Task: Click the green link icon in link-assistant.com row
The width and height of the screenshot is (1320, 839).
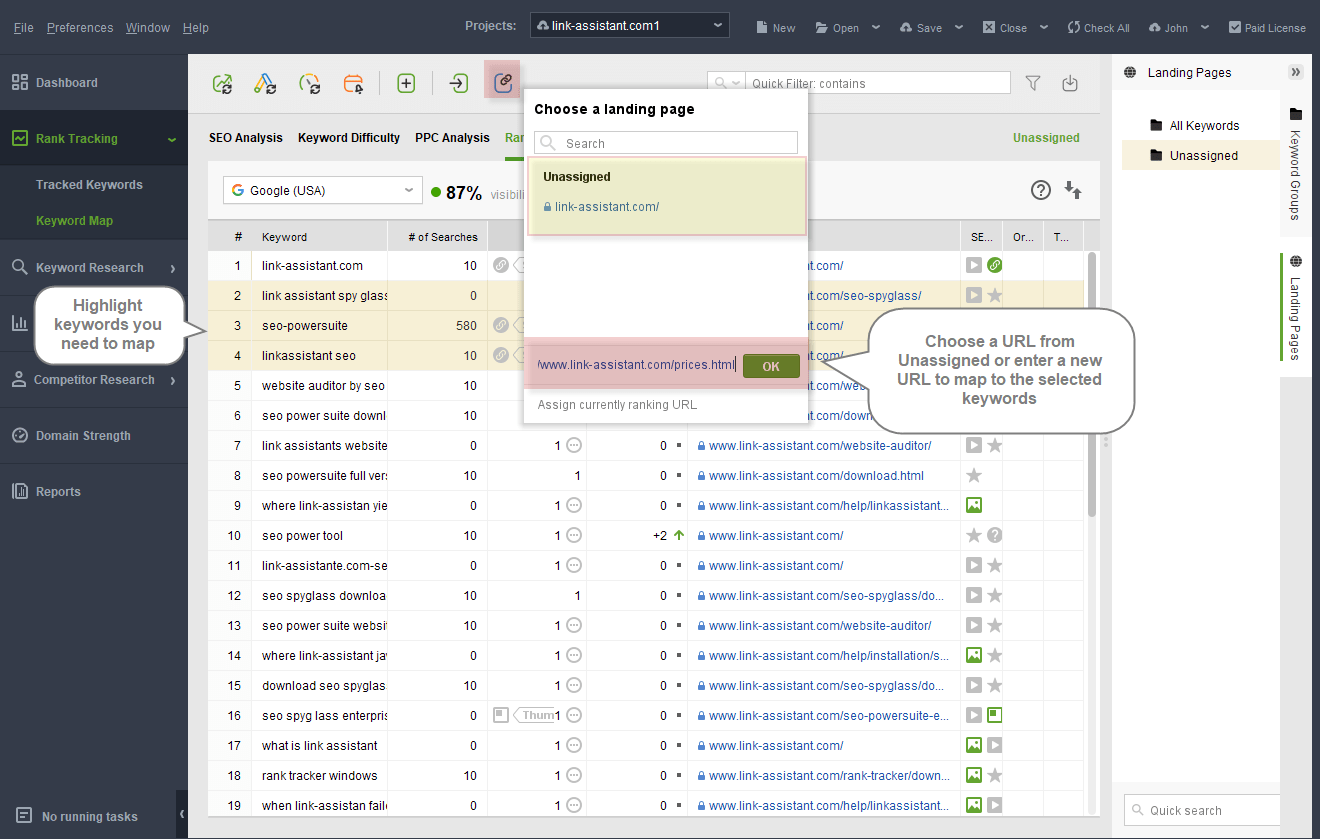Action: [x=994, y=266]
